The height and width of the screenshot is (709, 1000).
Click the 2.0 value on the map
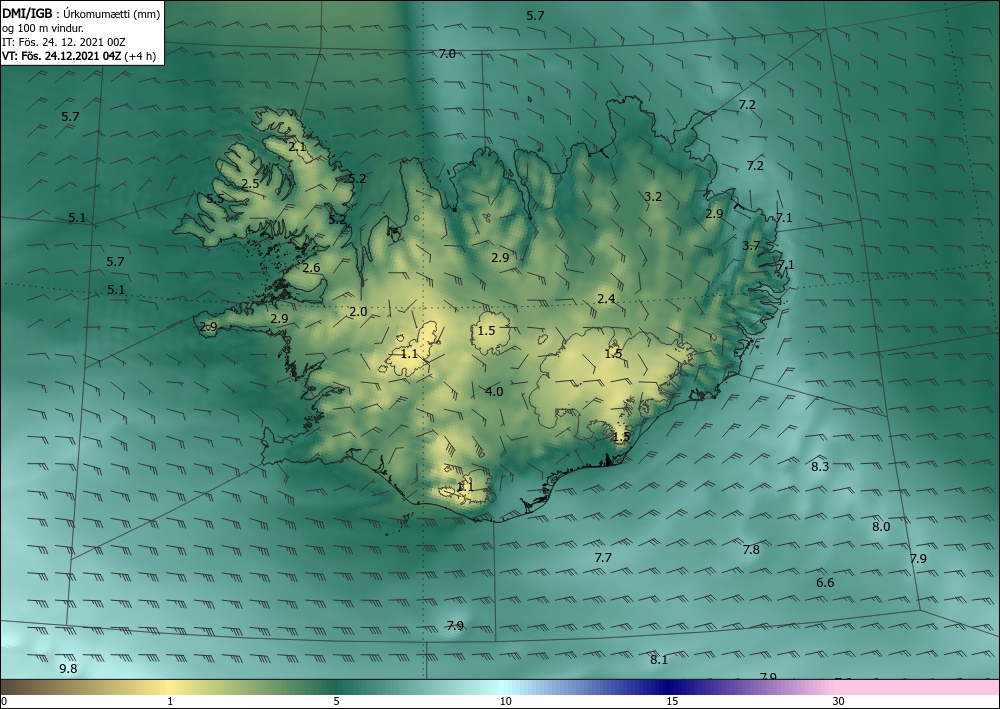click(x=358, y=312)
